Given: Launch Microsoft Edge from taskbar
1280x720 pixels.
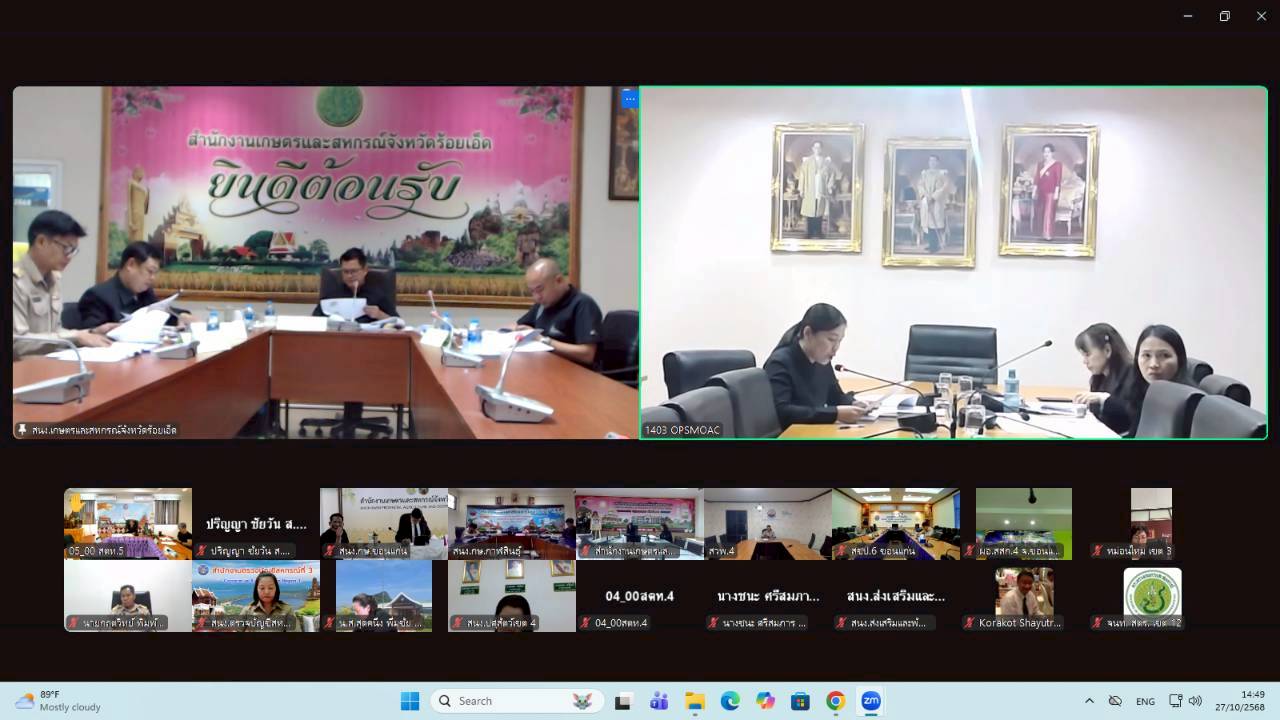Looking at the screenshot, I should pos(730,701).
